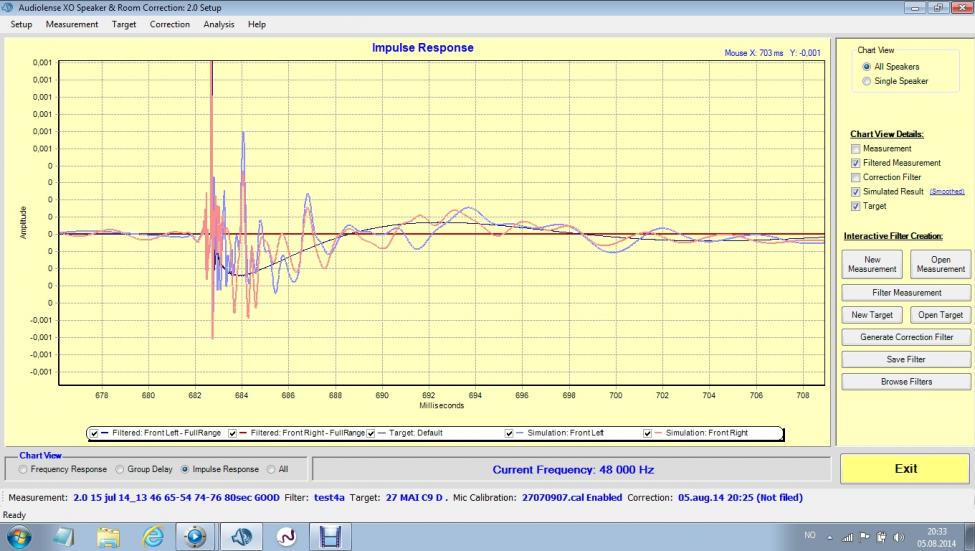Click the volume speaker tray icon
This screenshot has height=551, width=975.
[899, 537]
